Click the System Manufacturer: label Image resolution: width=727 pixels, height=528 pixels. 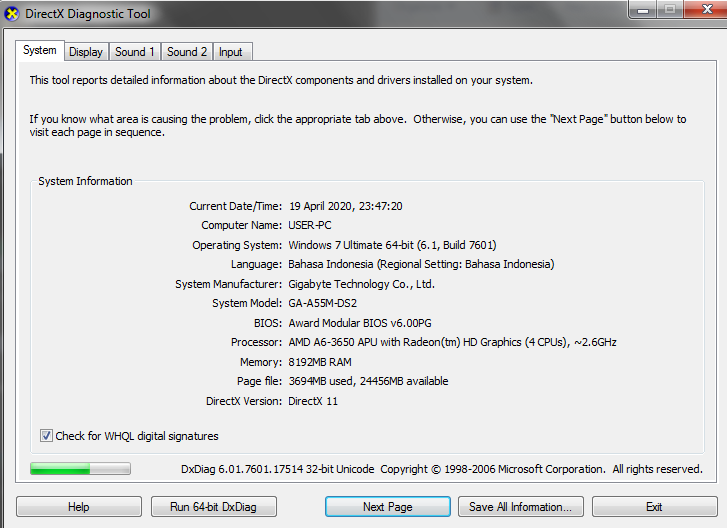(x=229, y=284)
